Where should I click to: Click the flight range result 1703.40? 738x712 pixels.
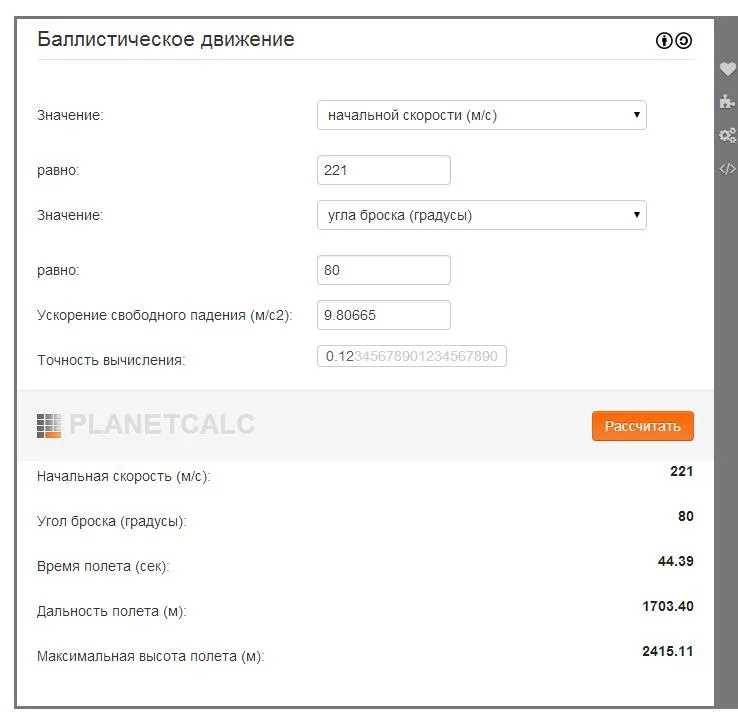pos(667,606)
